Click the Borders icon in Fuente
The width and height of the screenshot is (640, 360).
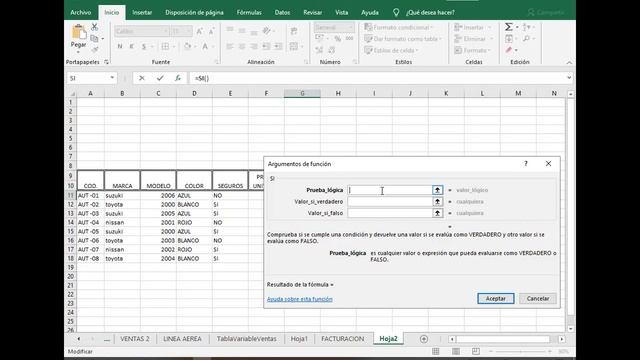165,46
